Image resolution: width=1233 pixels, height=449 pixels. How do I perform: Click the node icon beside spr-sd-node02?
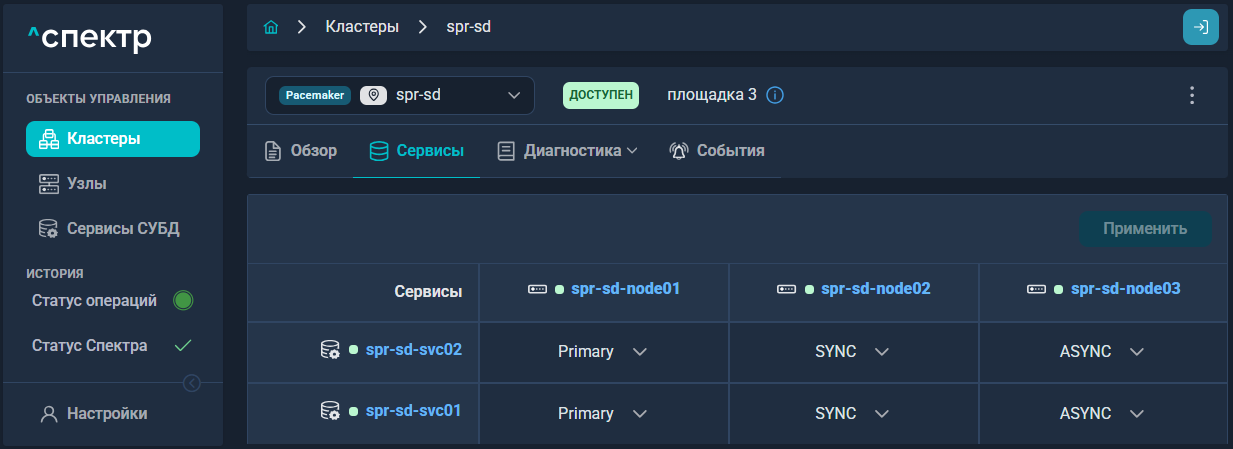point(787,289)
